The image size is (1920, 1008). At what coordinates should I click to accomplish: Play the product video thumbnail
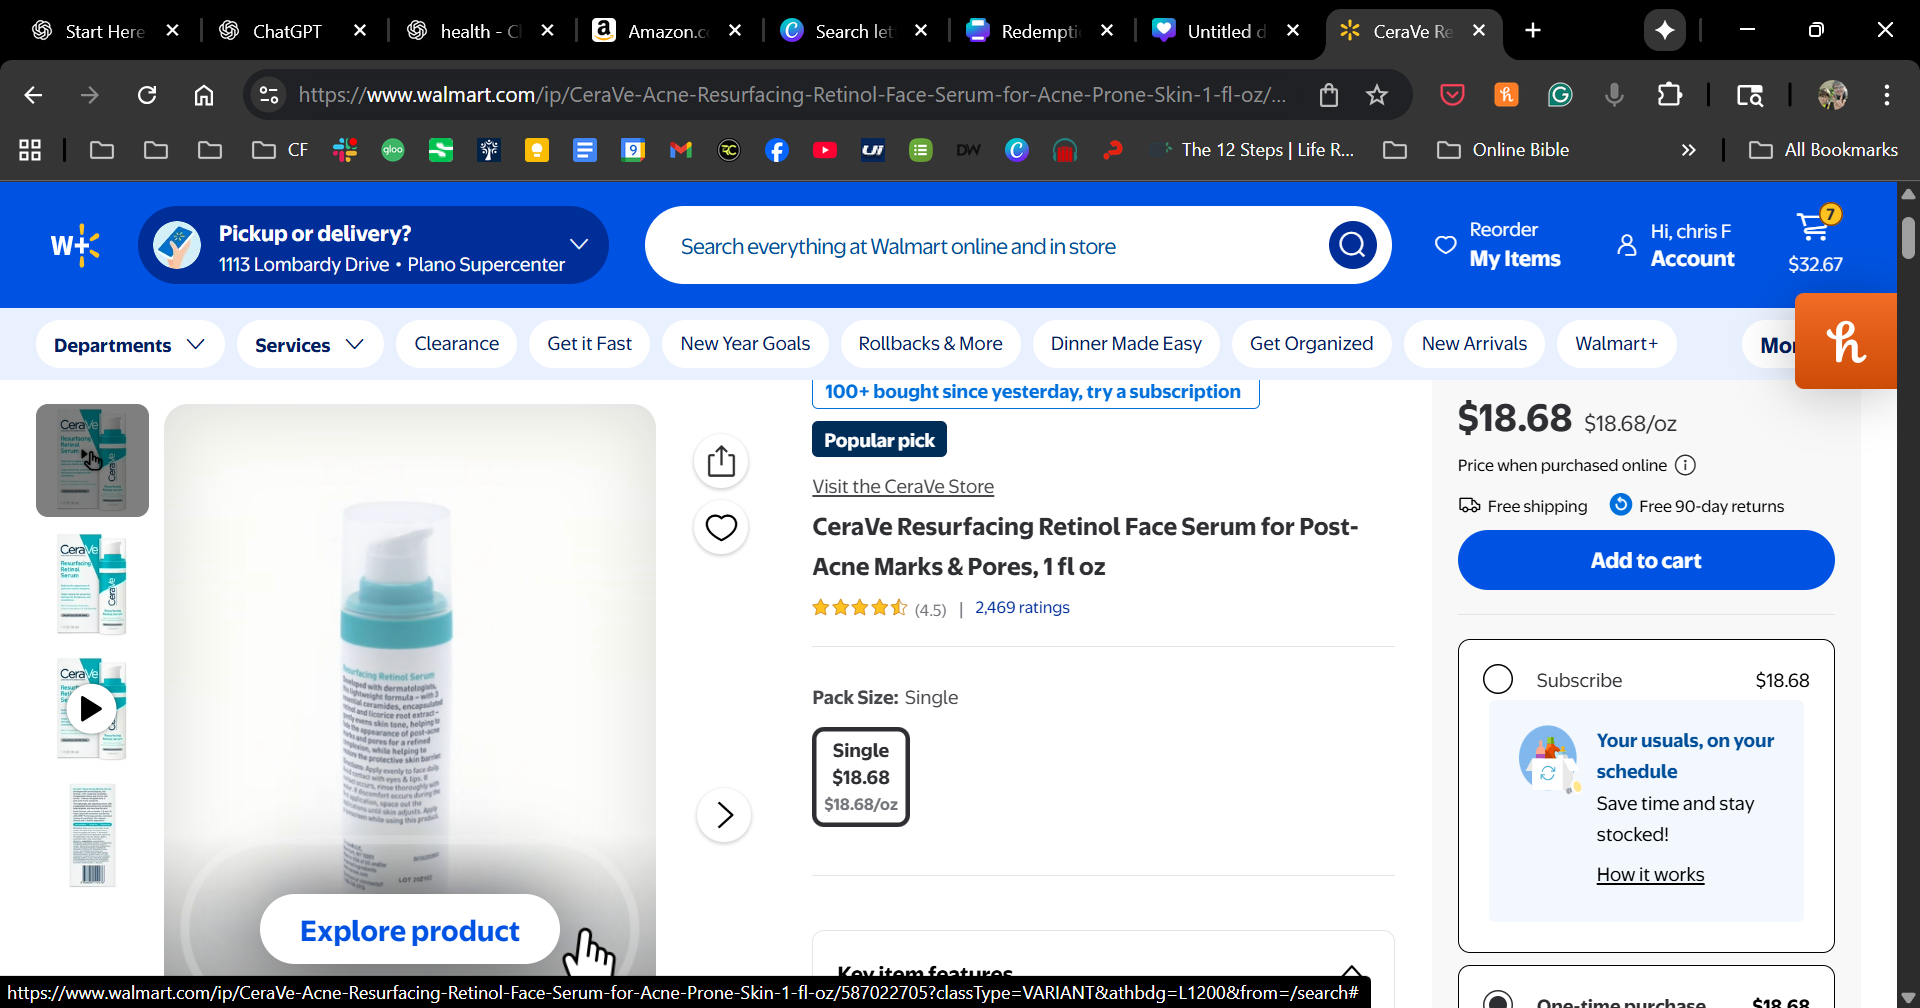tap(91, 709)
